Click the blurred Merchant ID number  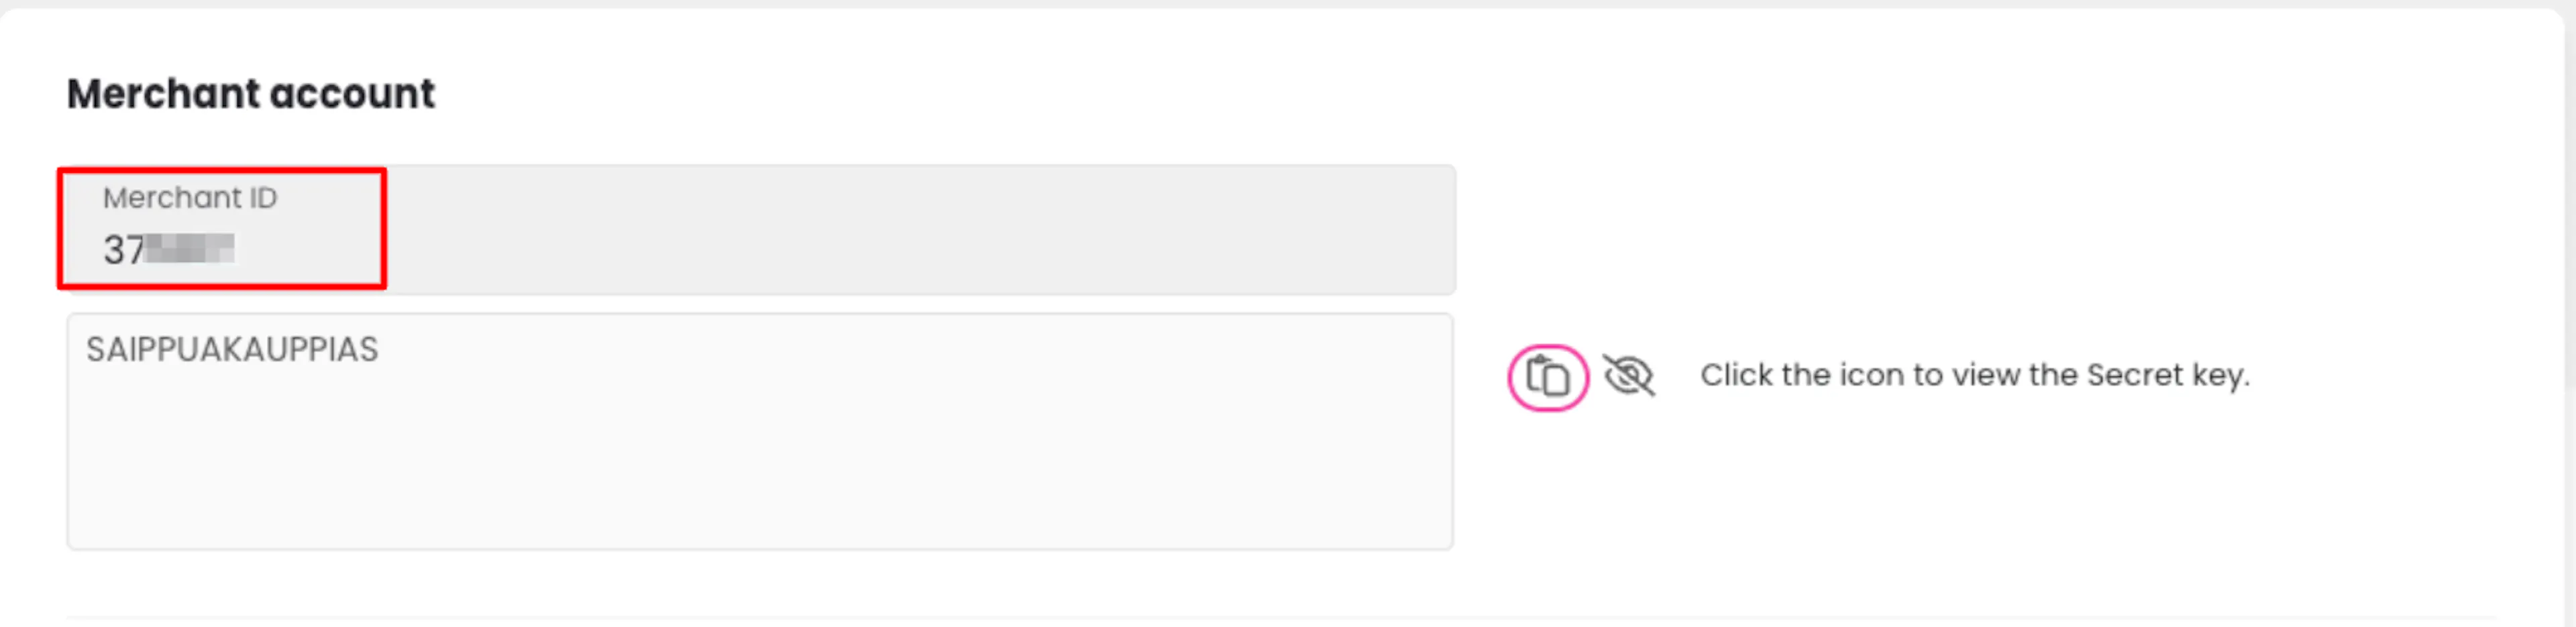click(x=190, y=249)
